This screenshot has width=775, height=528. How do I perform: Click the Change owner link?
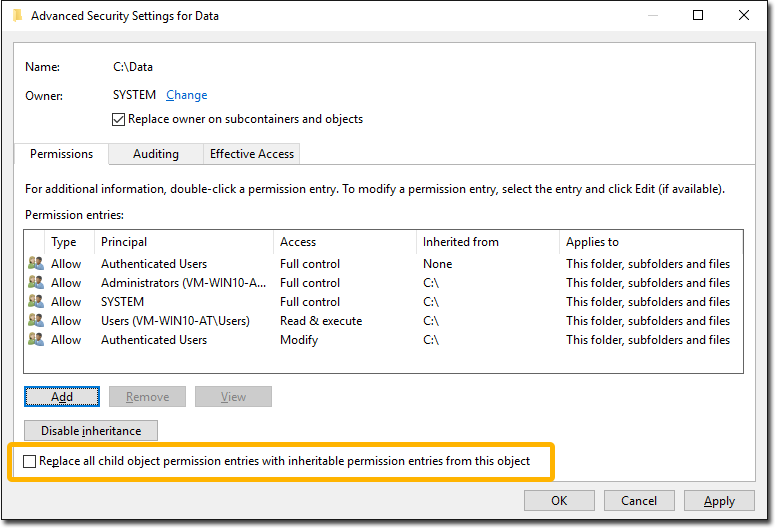point(186,95)
